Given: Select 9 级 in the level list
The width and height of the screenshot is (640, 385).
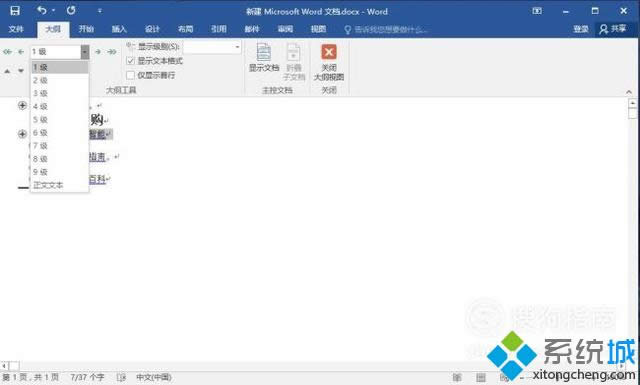Looking at the screenshot, I should 60,172.
